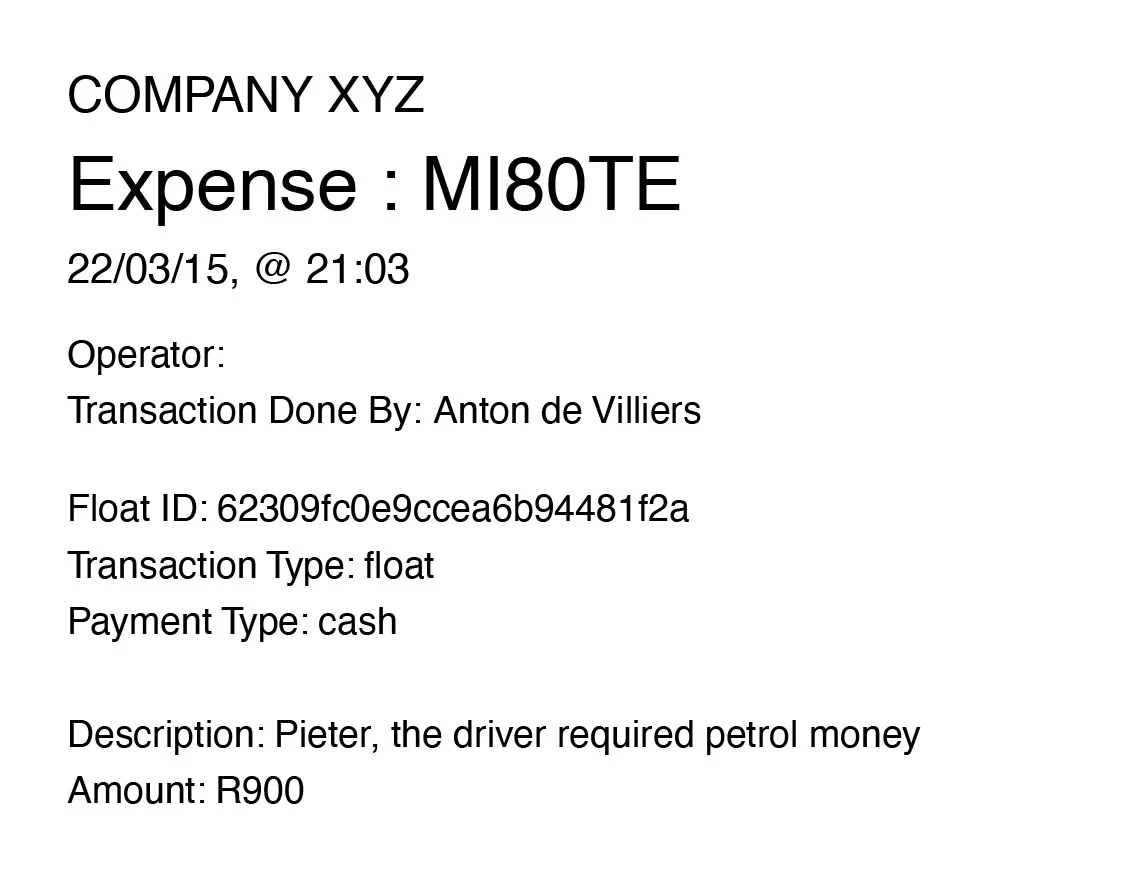This screenshot has height=892, width=1133.
Task: Select the expense code MI80TE
Action: (x=551, y=186)
